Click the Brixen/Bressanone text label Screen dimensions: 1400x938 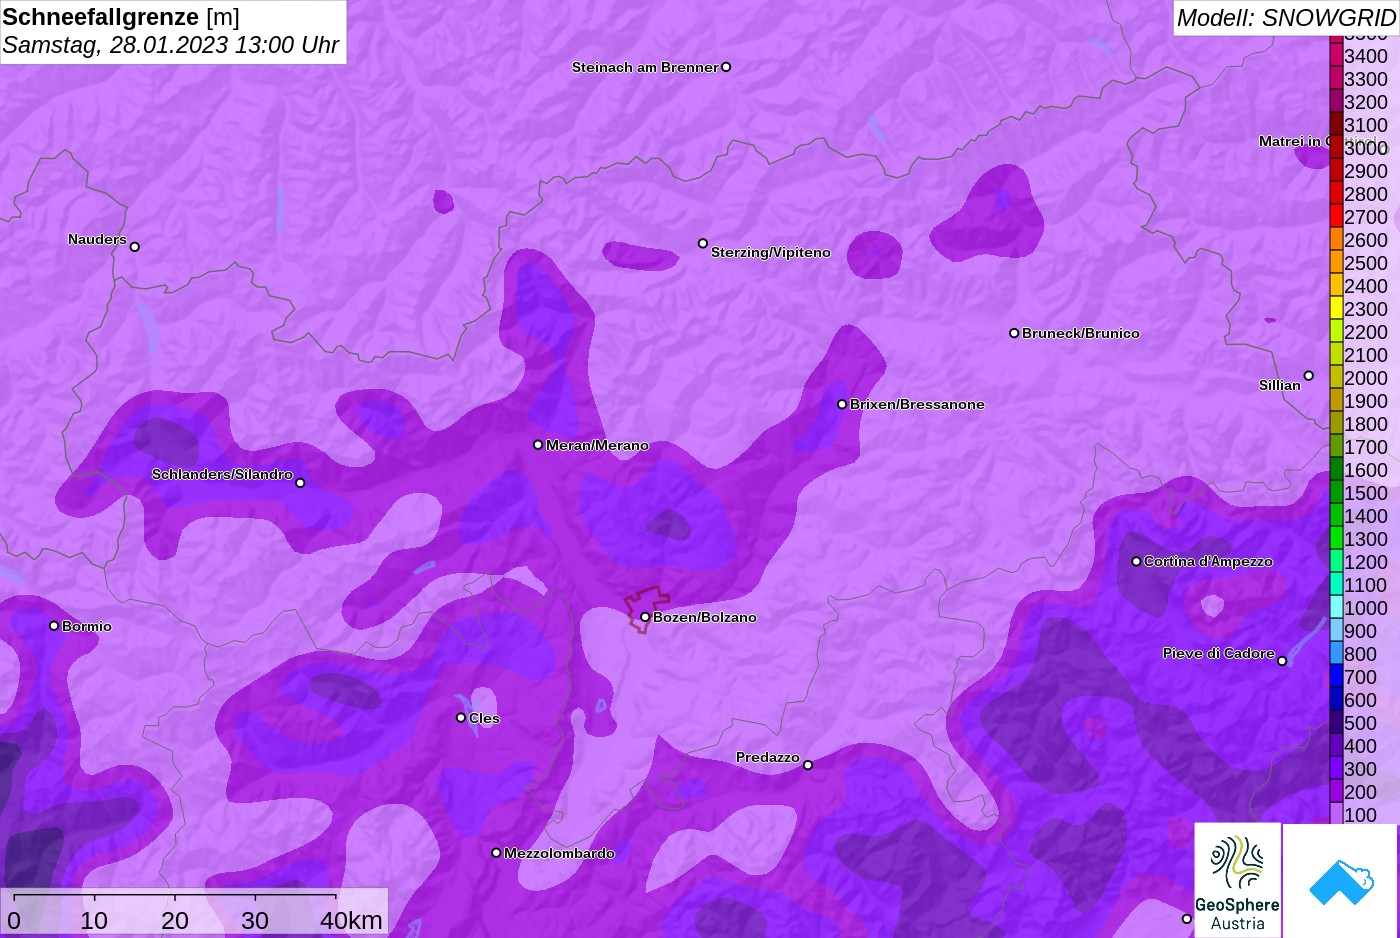pyautogui.click(x=917, y=404)
